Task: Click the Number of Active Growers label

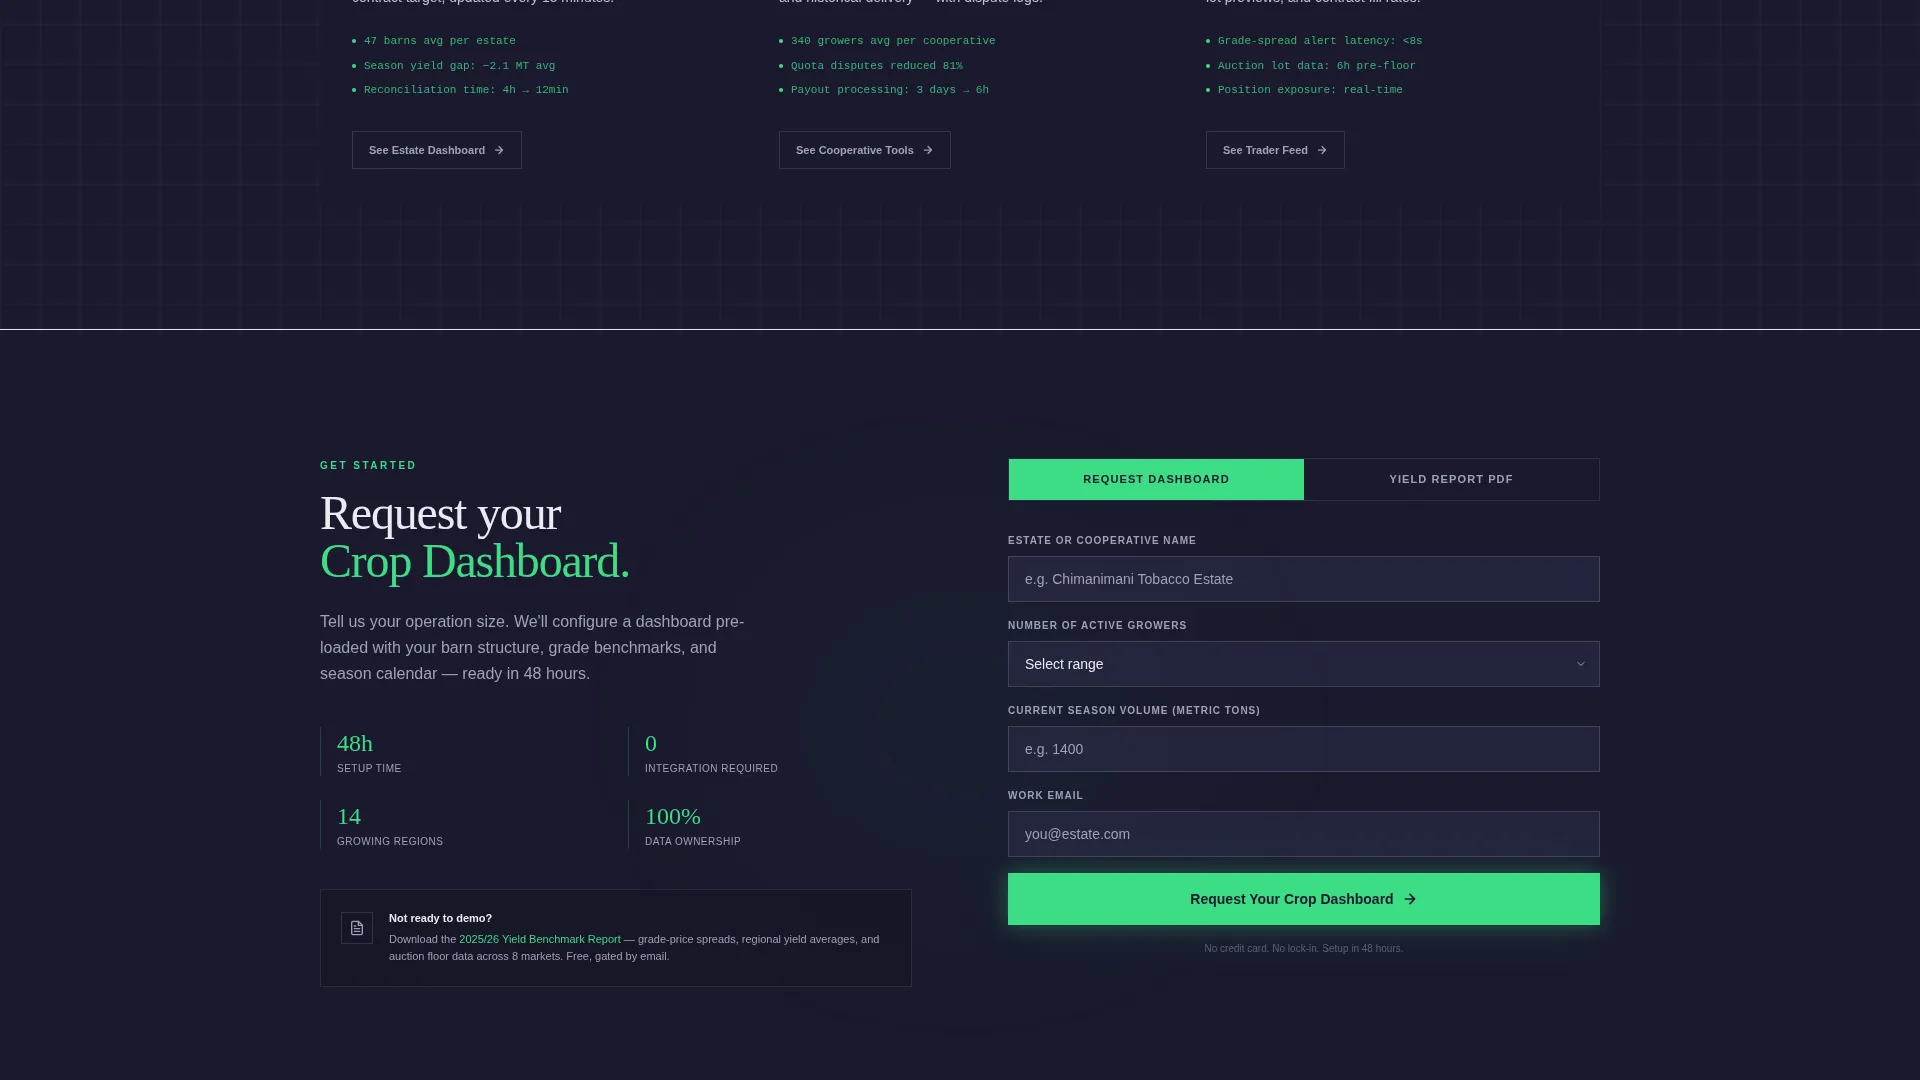Action: click(x=1097, y=626)
